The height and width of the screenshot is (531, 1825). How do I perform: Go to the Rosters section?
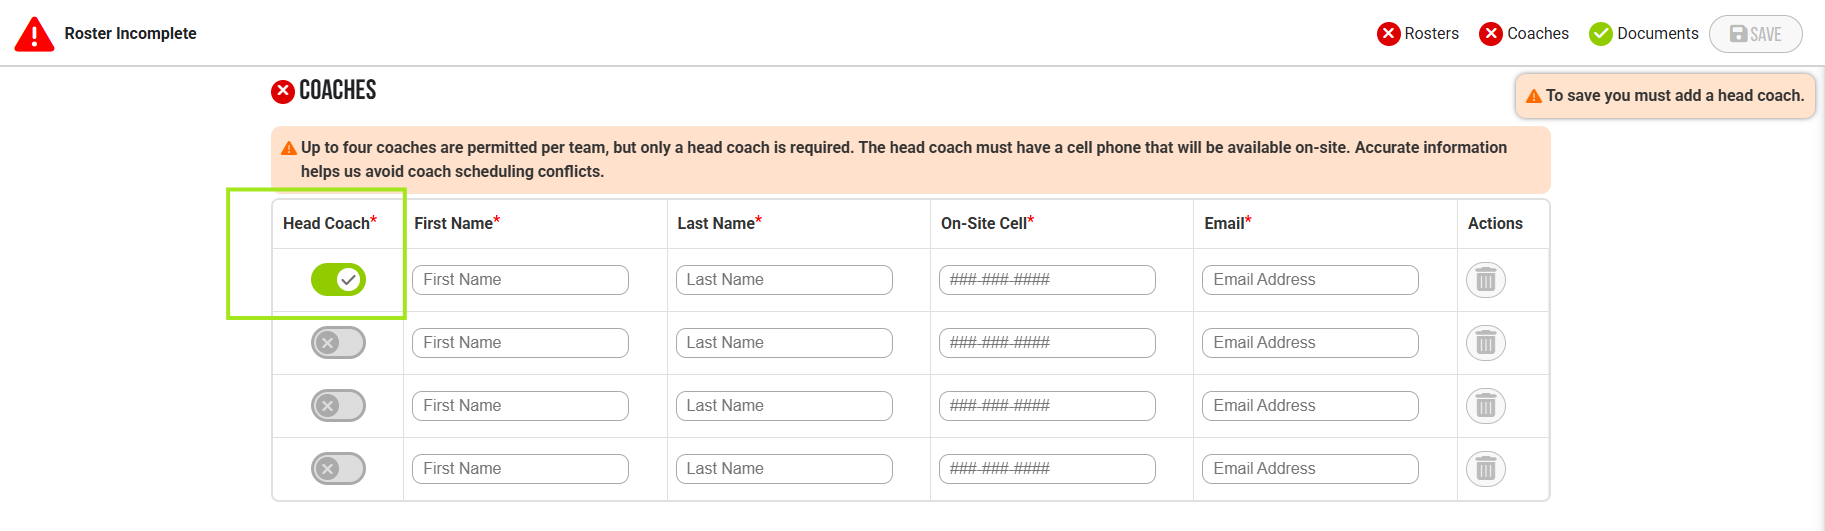coord(1431,34)
